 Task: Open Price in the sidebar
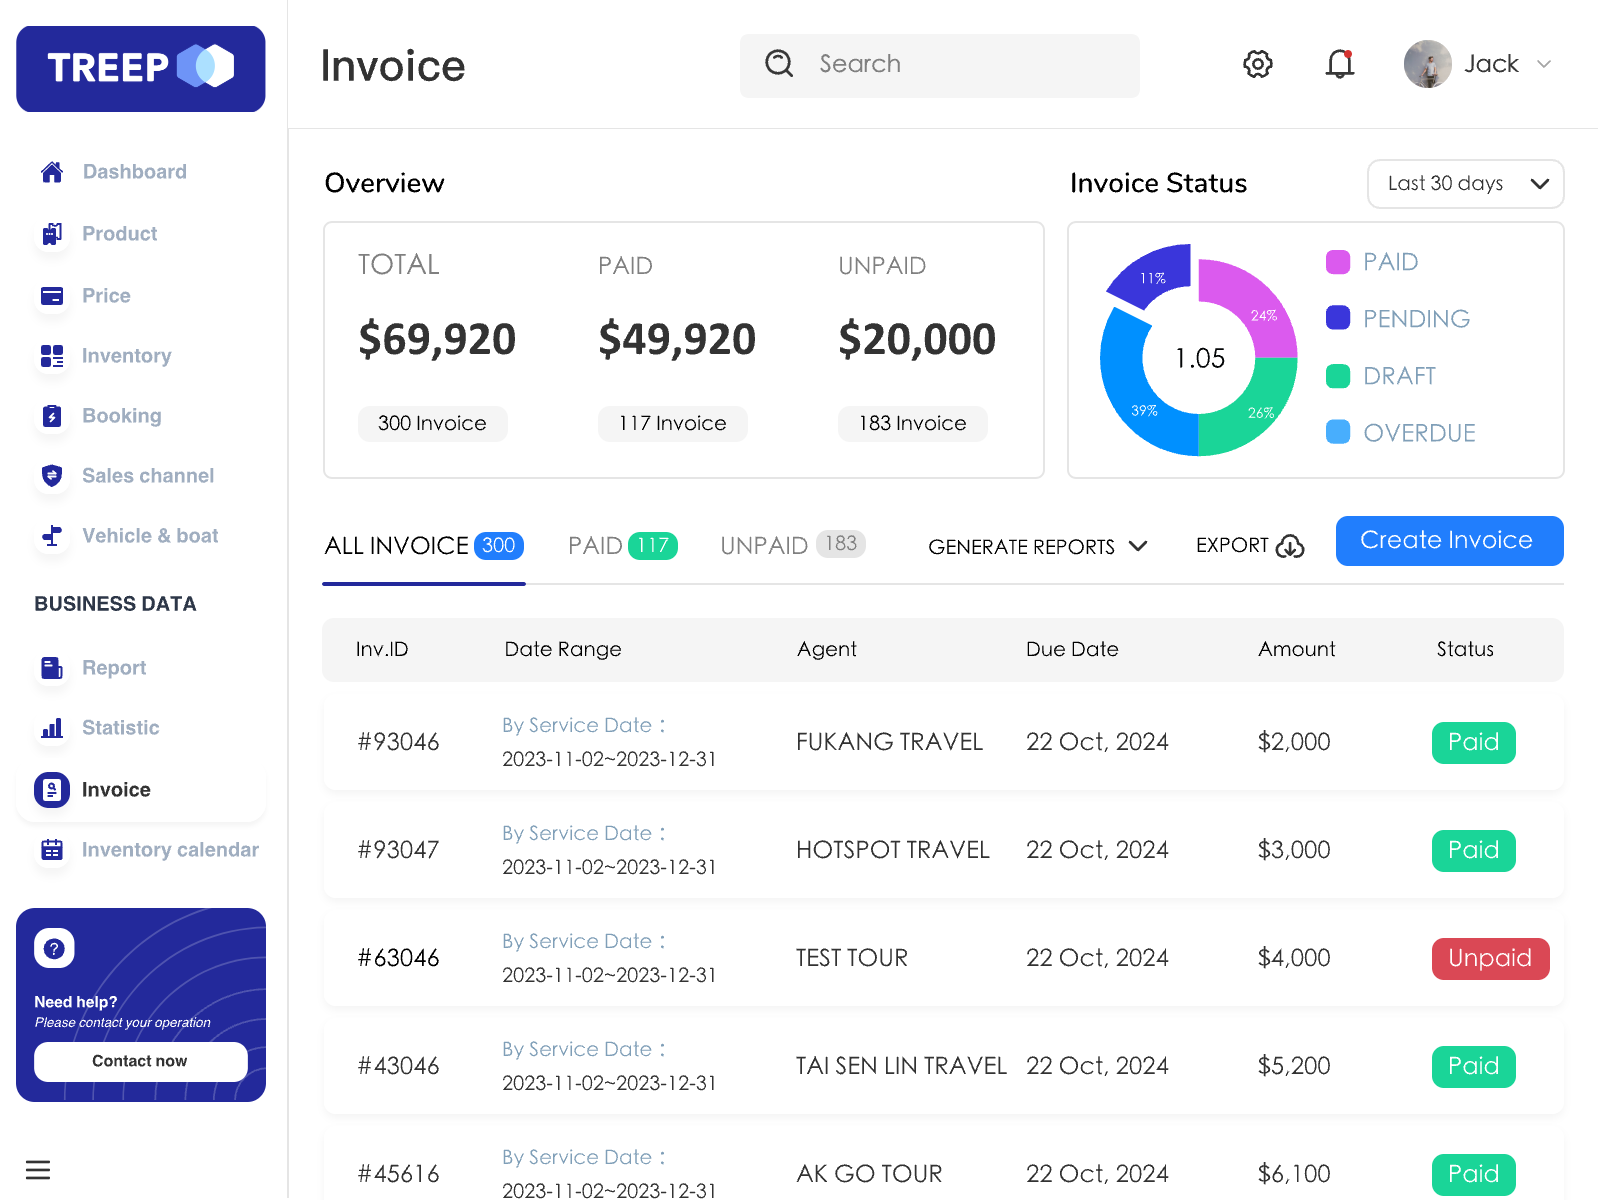tap(106, 296)
